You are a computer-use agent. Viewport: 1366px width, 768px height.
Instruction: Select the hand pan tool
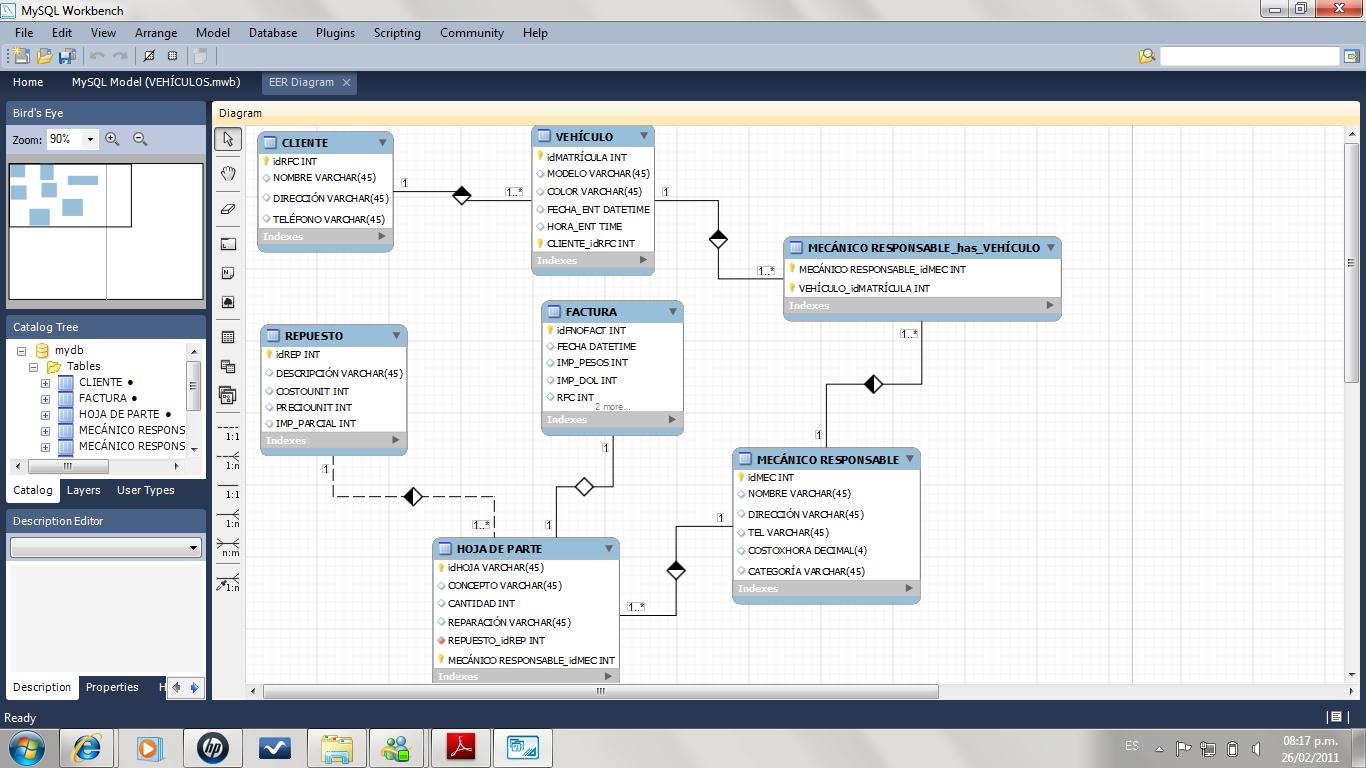(x=228, y=173)
